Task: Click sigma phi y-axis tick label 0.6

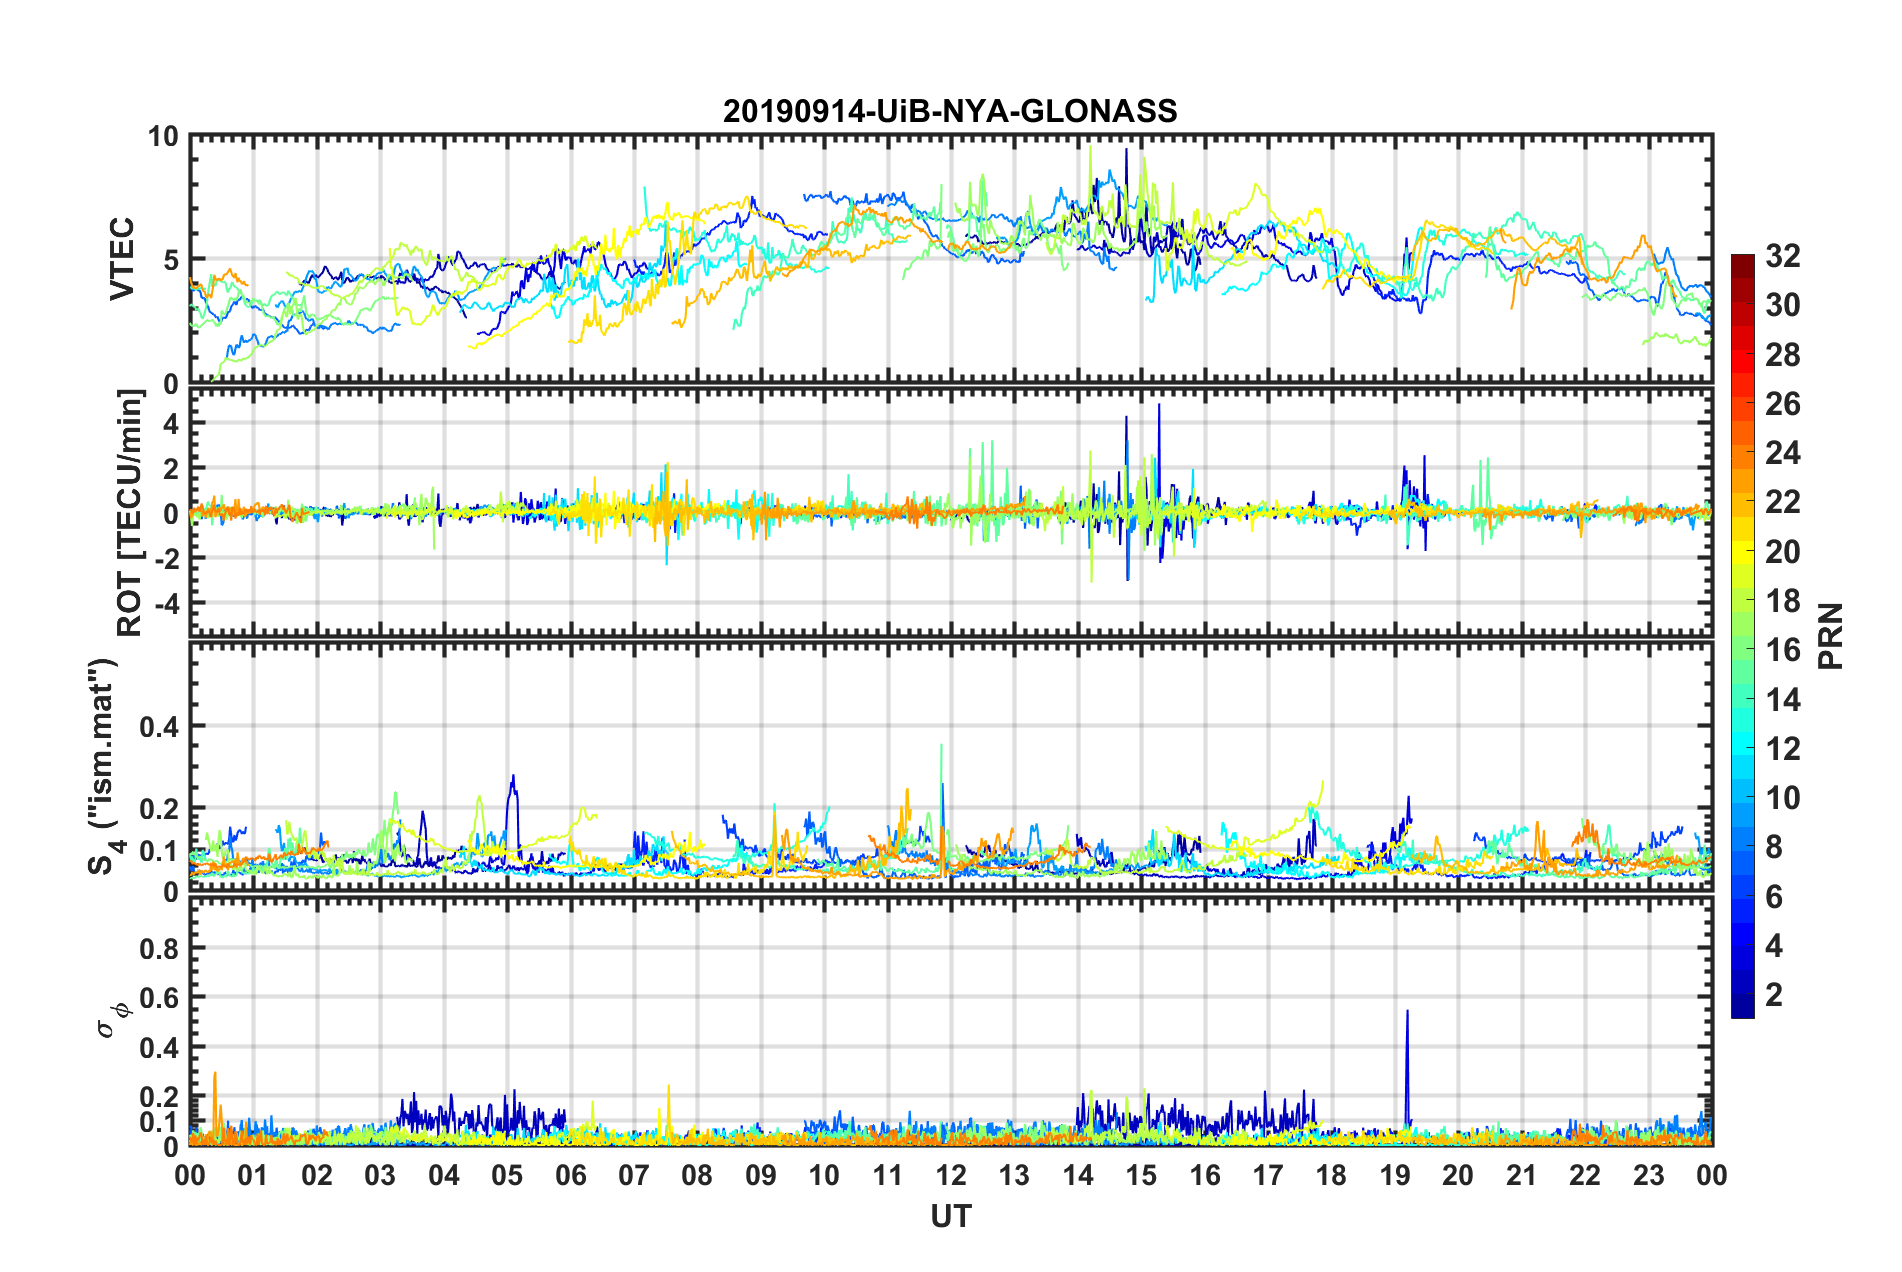Action: coord(159,997)
